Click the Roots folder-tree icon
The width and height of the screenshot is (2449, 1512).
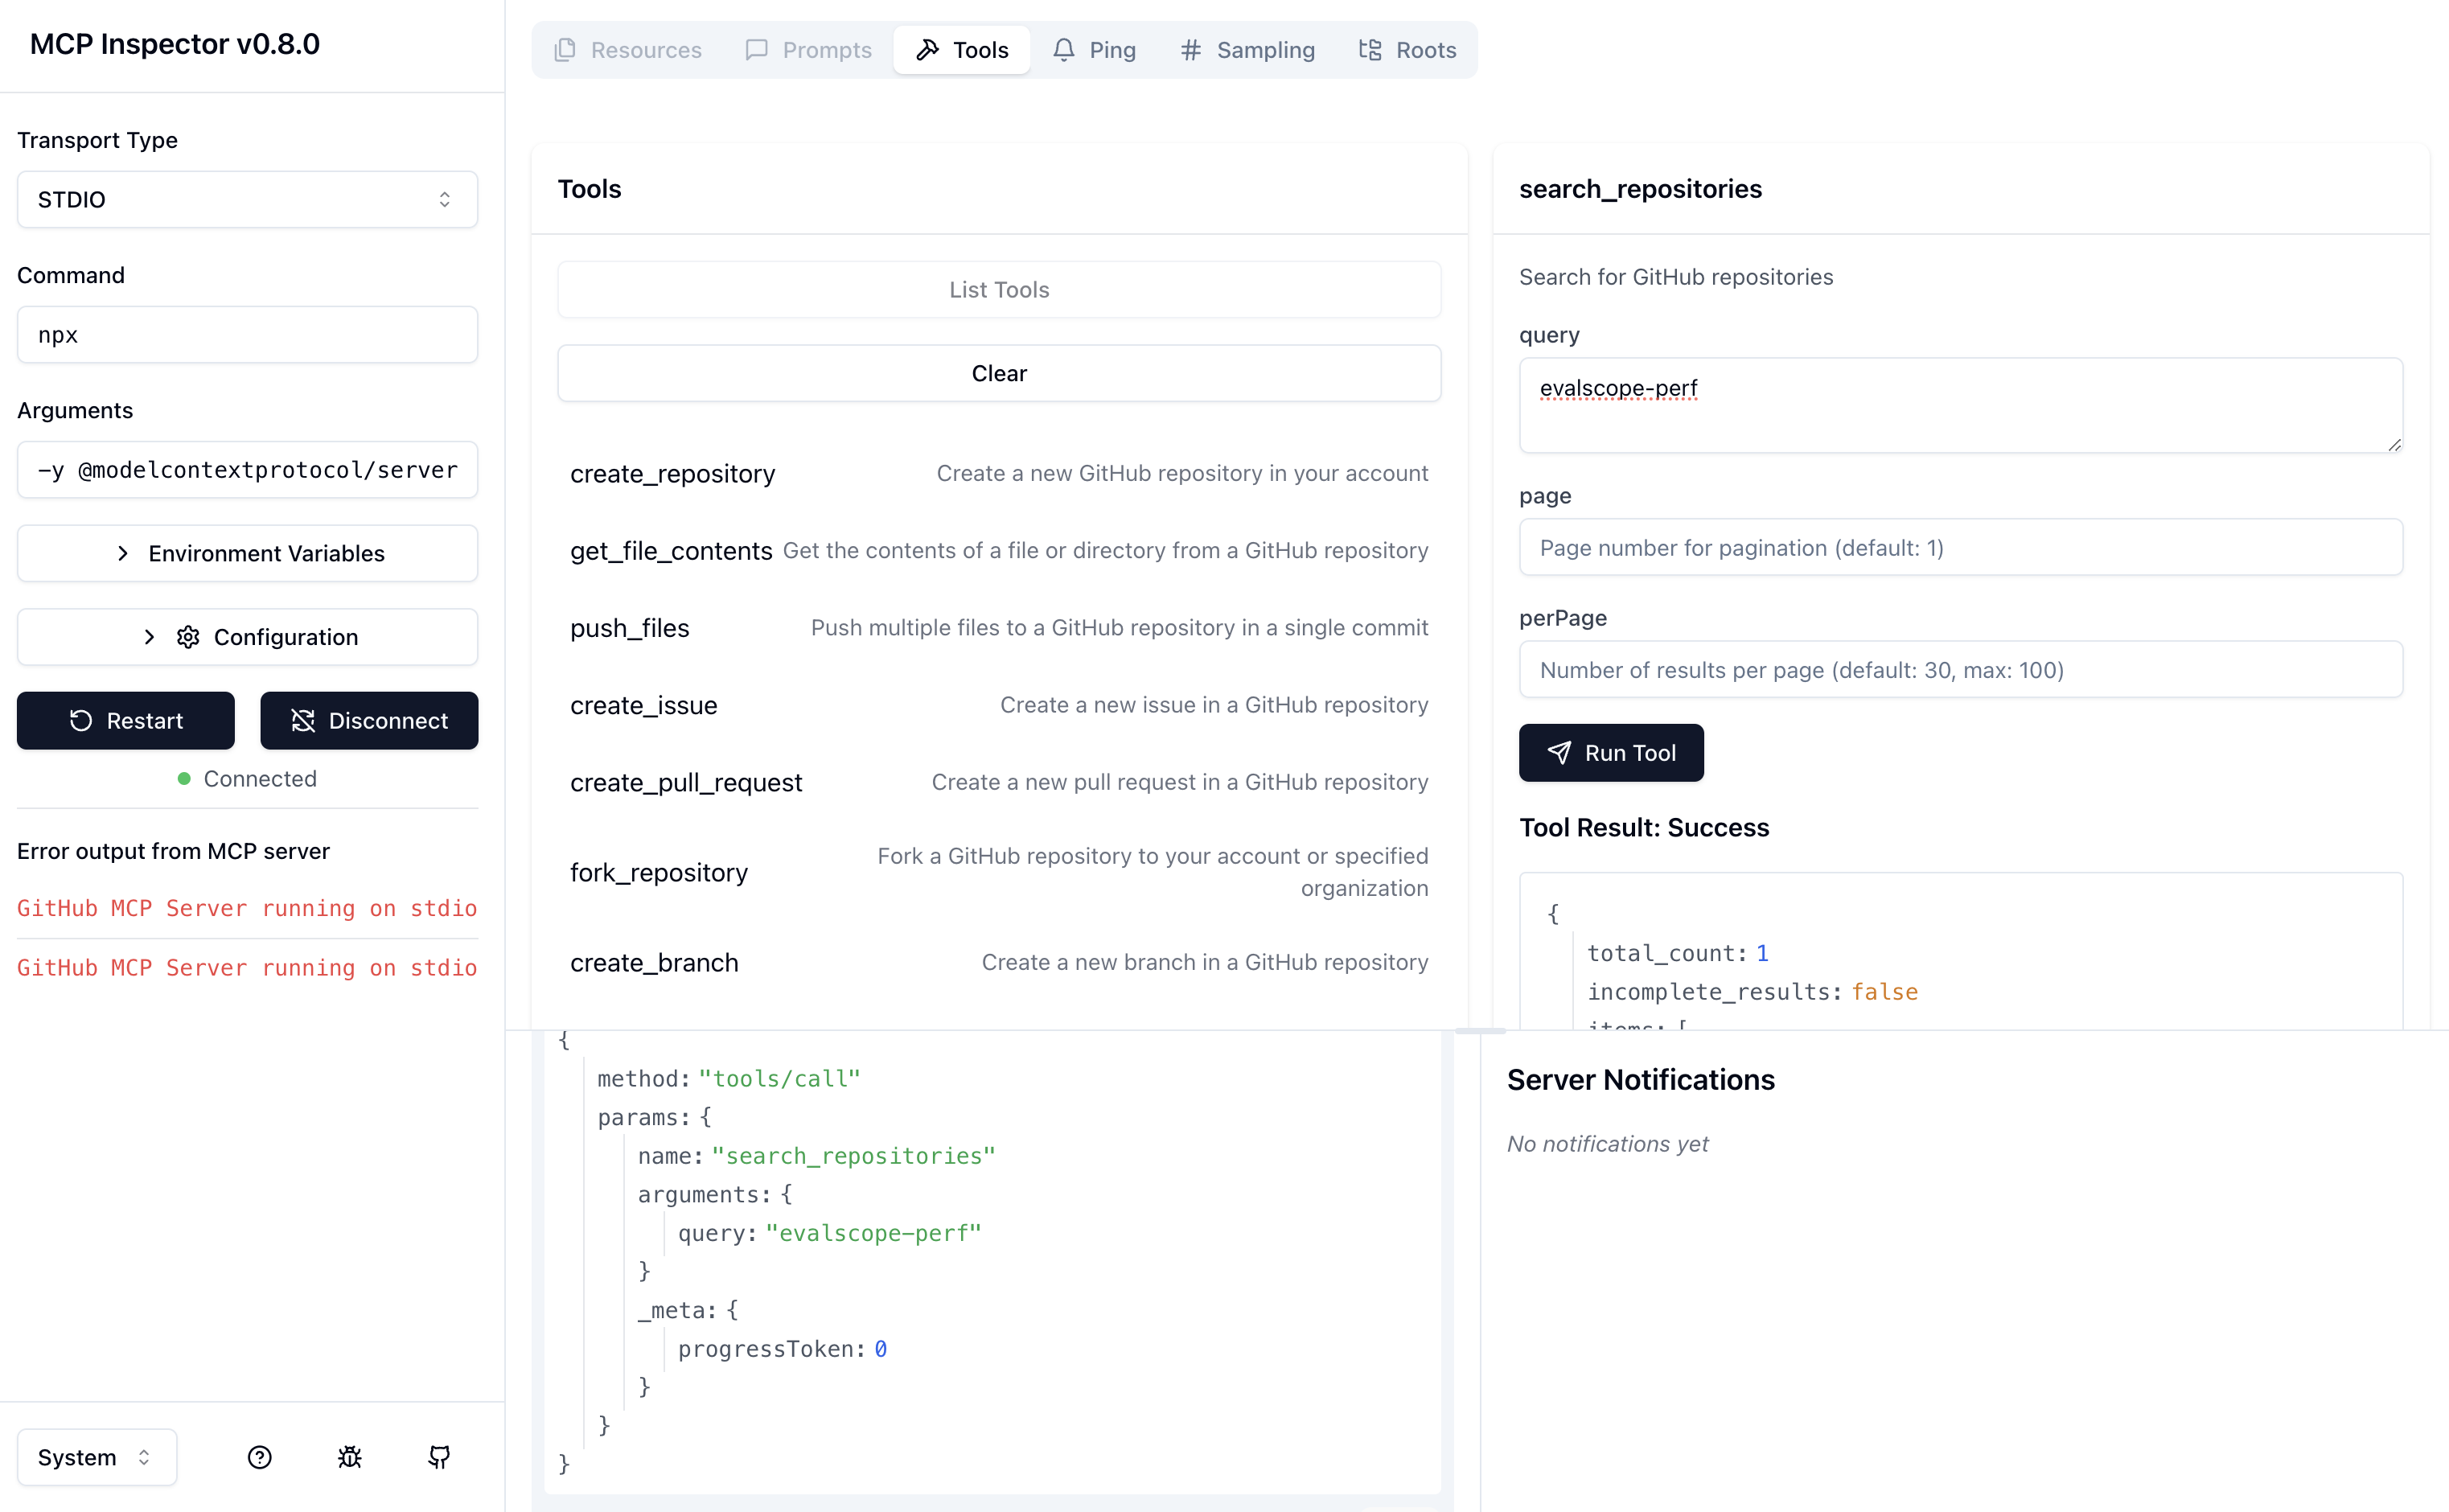pos(1369,50)
